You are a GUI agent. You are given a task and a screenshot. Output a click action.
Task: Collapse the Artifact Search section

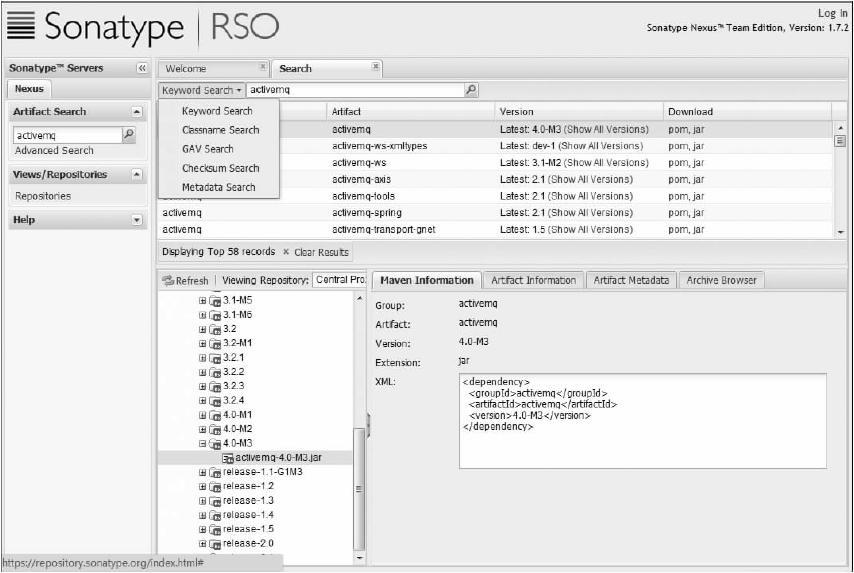(137, 112)
